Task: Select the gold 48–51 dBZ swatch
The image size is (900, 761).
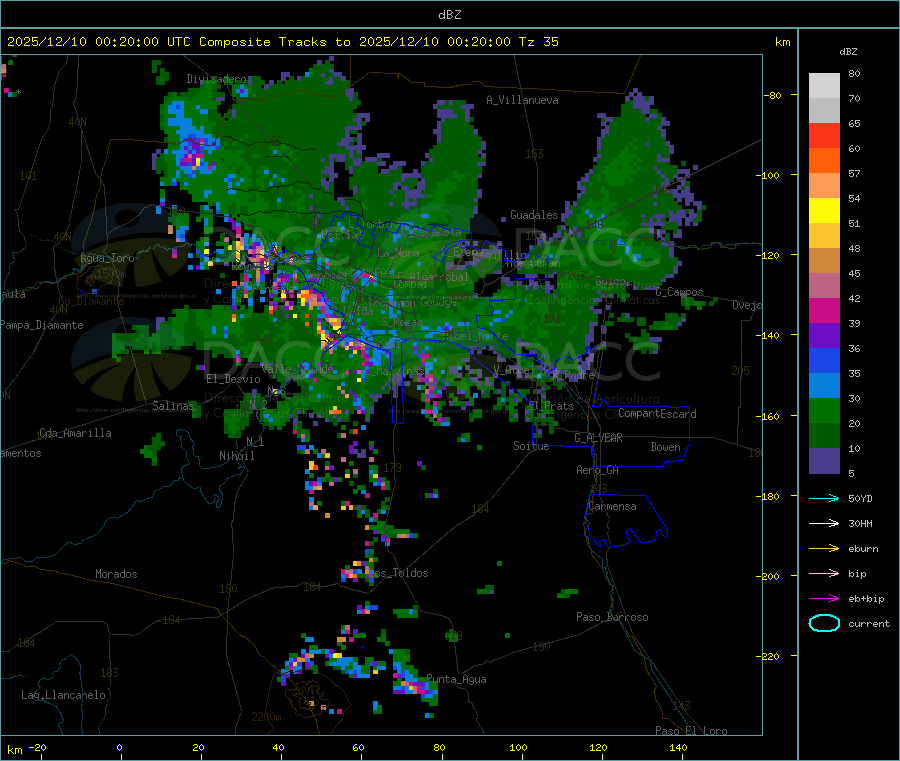Action: point(824,236)
